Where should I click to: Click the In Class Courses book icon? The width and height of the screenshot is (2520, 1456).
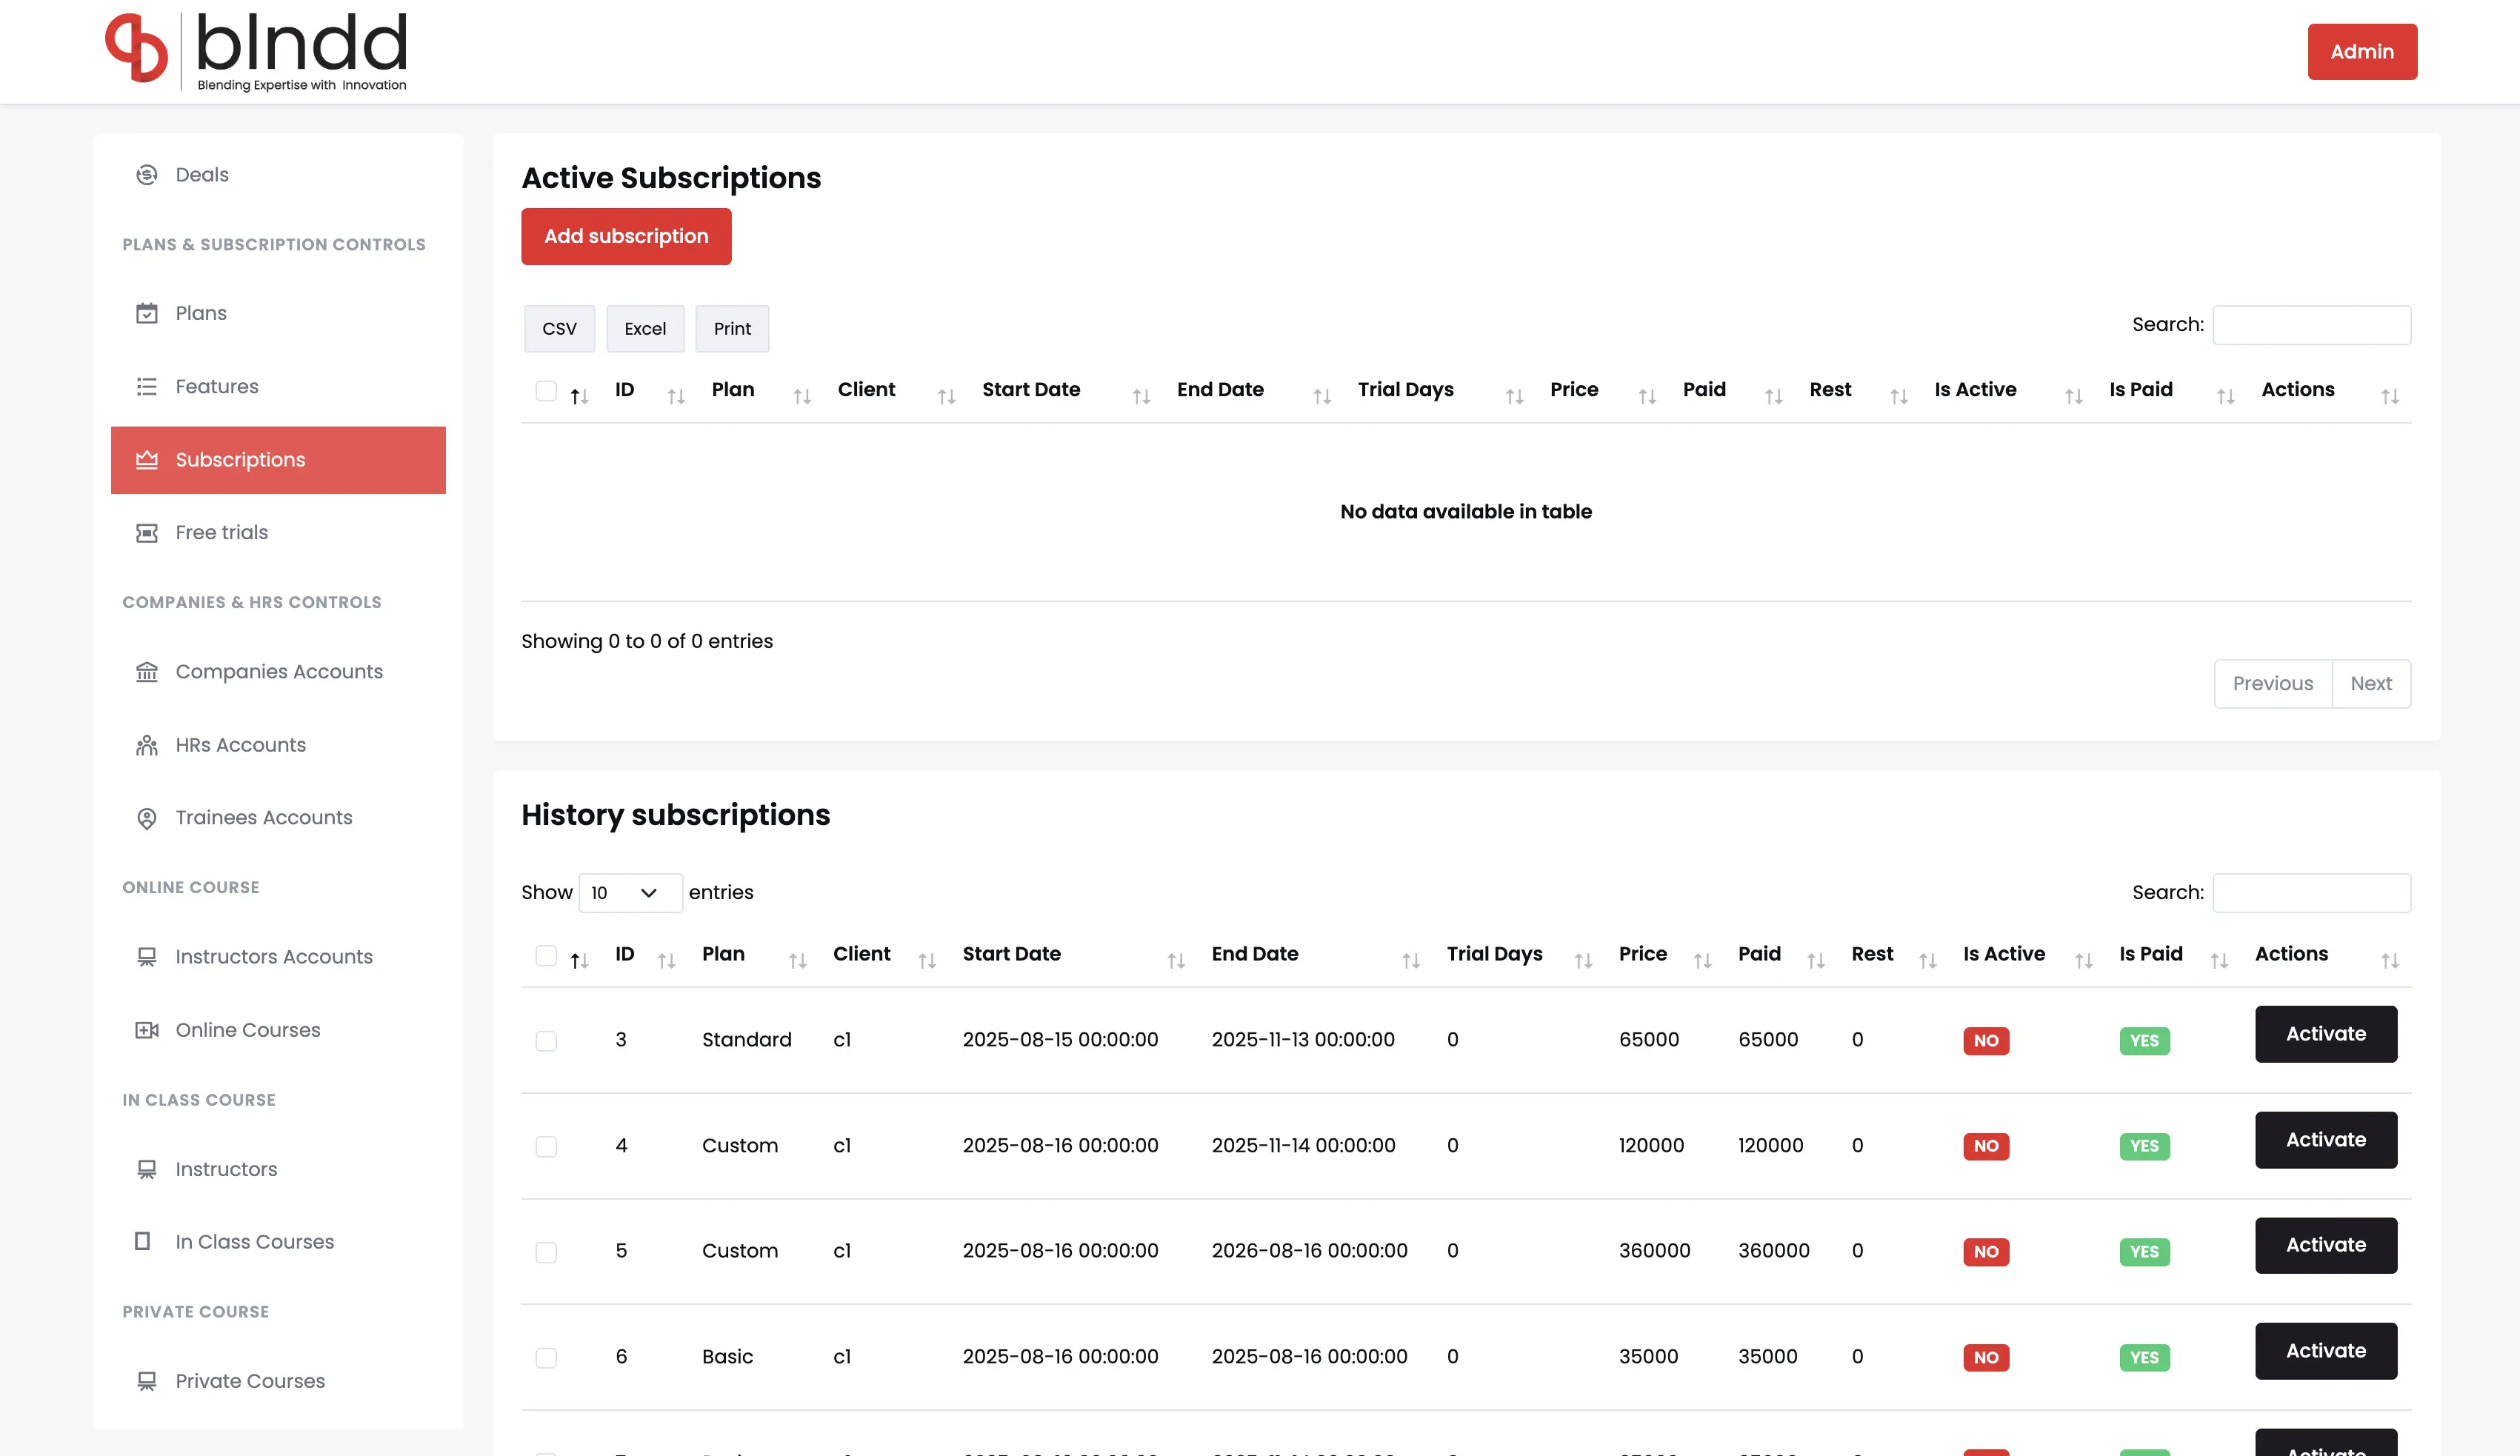coord(143,1241)
